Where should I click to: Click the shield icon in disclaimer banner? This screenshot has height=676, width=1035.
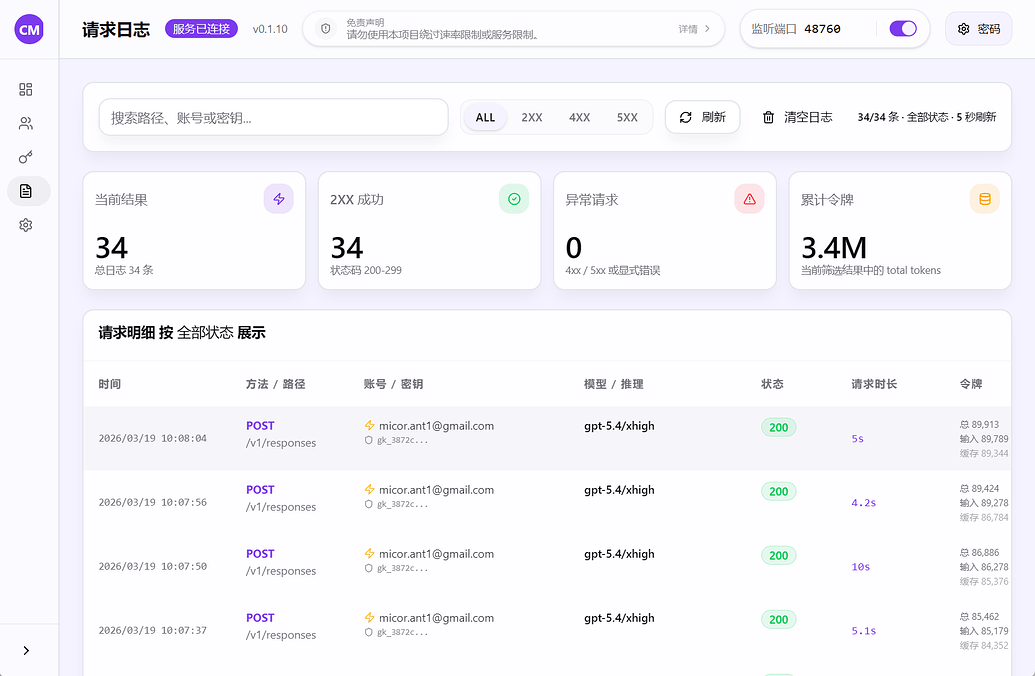[325, 29]
